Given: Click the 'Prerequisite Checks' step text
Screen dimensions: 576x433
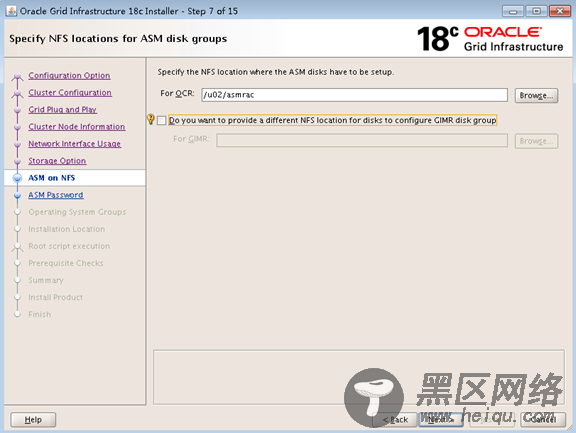Looking at the screenshot, I should coord(66,263).
